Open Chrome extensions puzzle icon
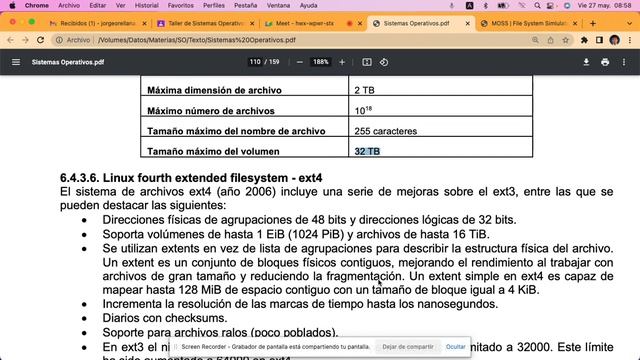 (x=584, y=40)
